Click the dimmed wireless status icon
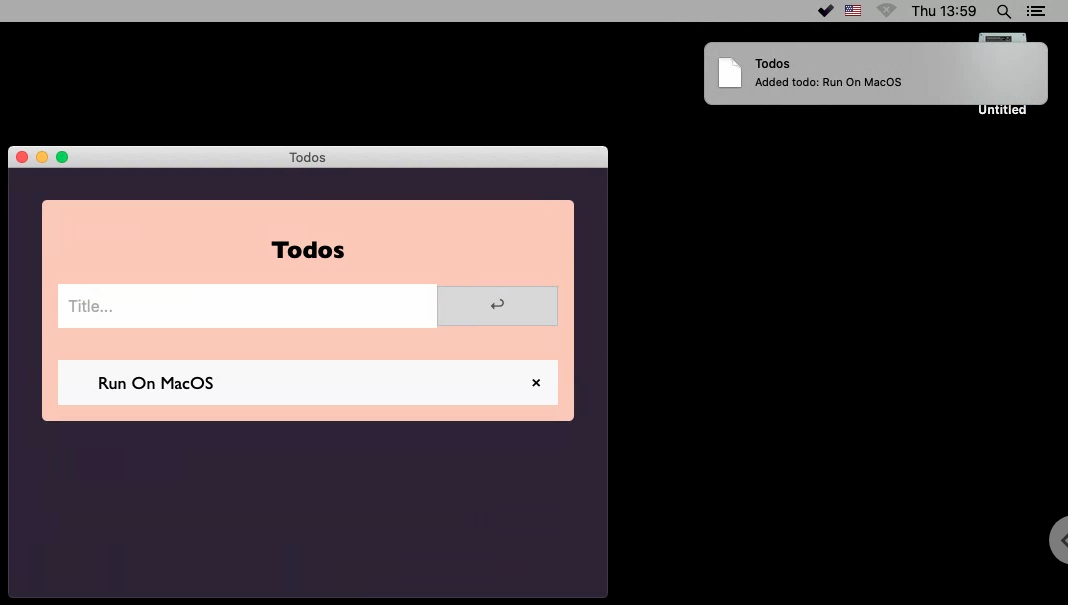This screenshot has height=605, width=1068. click(885, 10)
